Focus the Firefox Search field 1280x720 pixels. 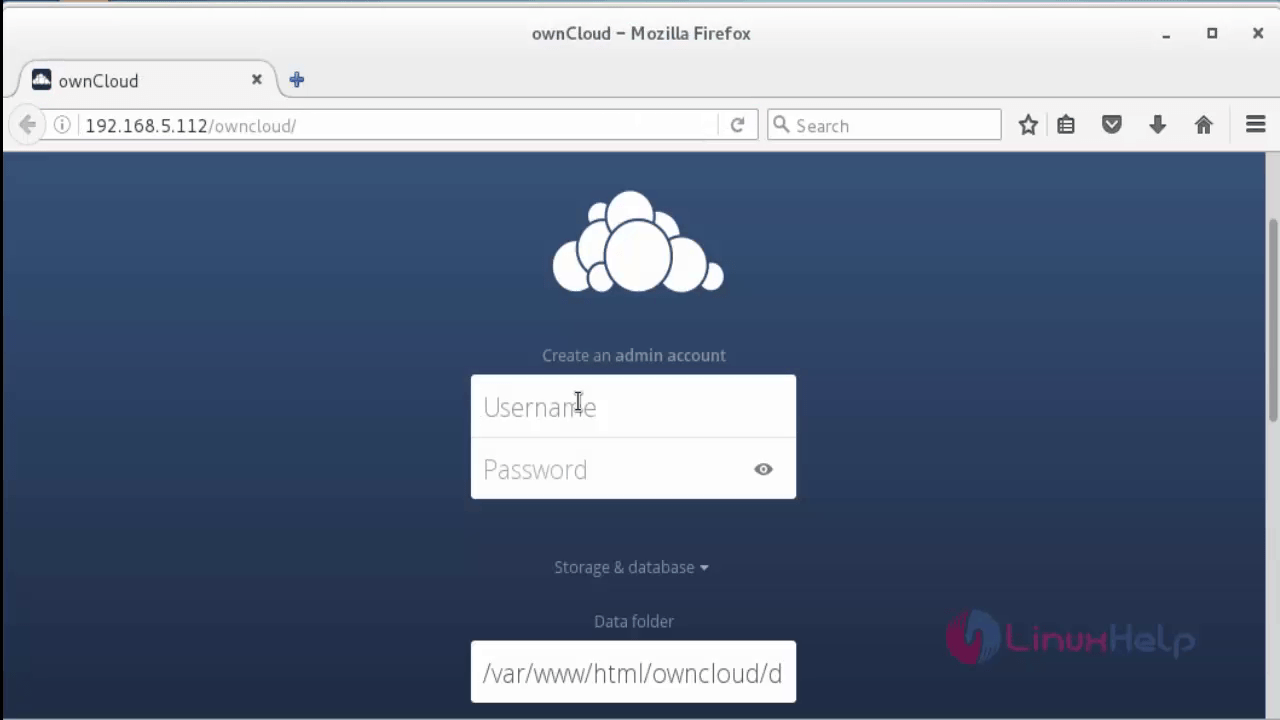[x=884, y=125]
